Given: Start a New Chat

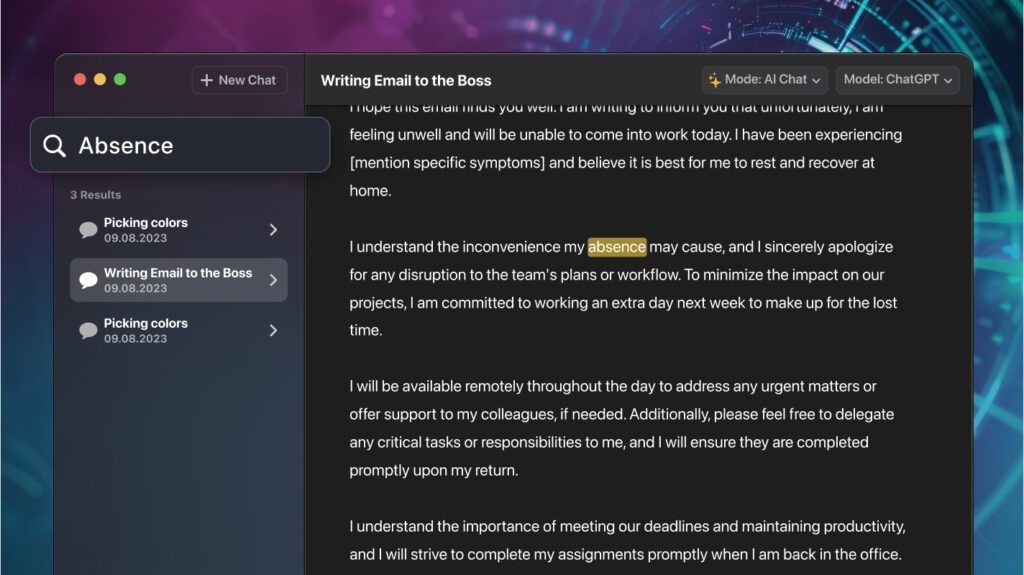Looking at the screenshot, I should [x=239, y=80].
